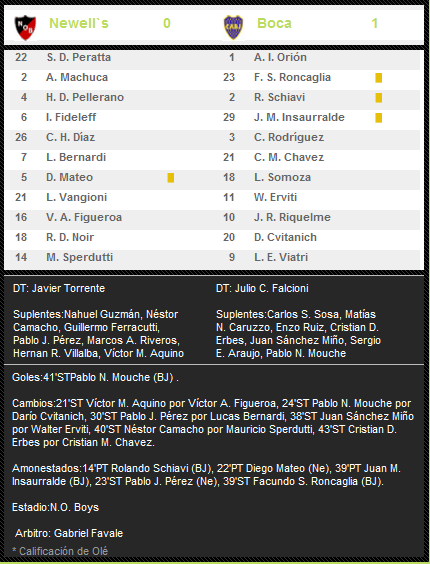Click F. S. Roncaglia's yellow card icon
Screen dimensions: 430x564
pyautogui.click(x=379, y=78)
